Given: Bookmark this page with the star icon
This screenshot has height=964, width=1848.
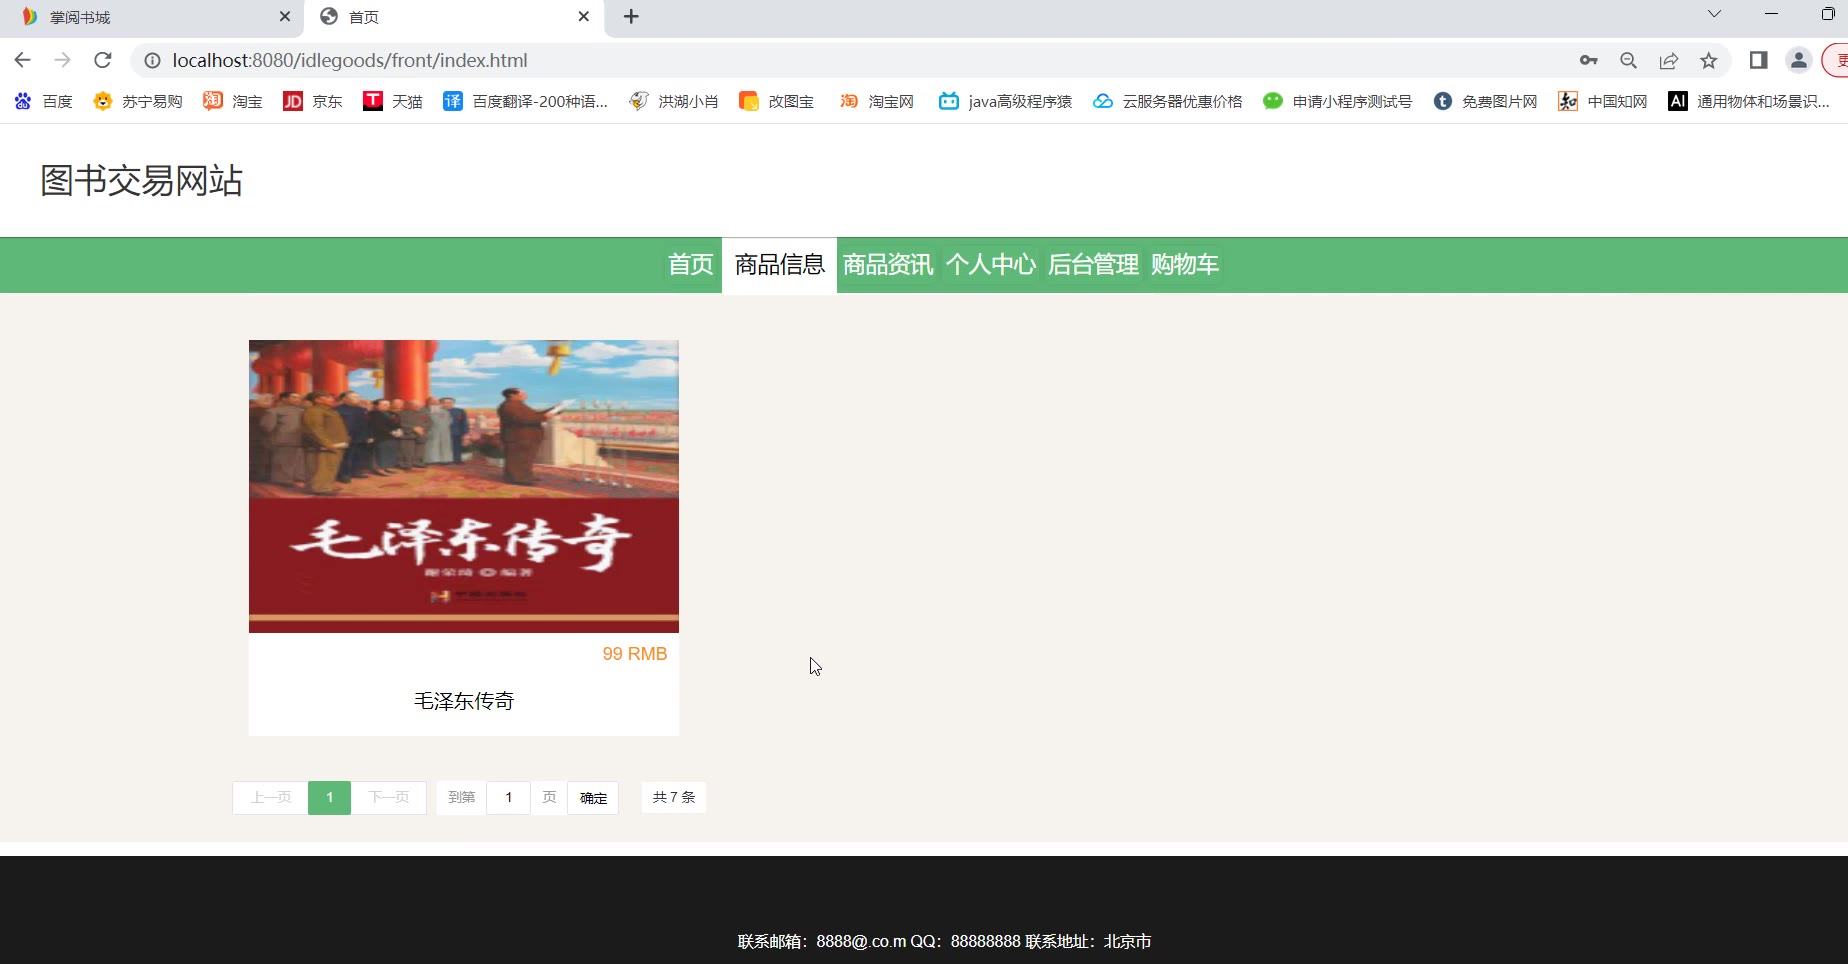Looking at the screenshot, I should coord(1709,60).
